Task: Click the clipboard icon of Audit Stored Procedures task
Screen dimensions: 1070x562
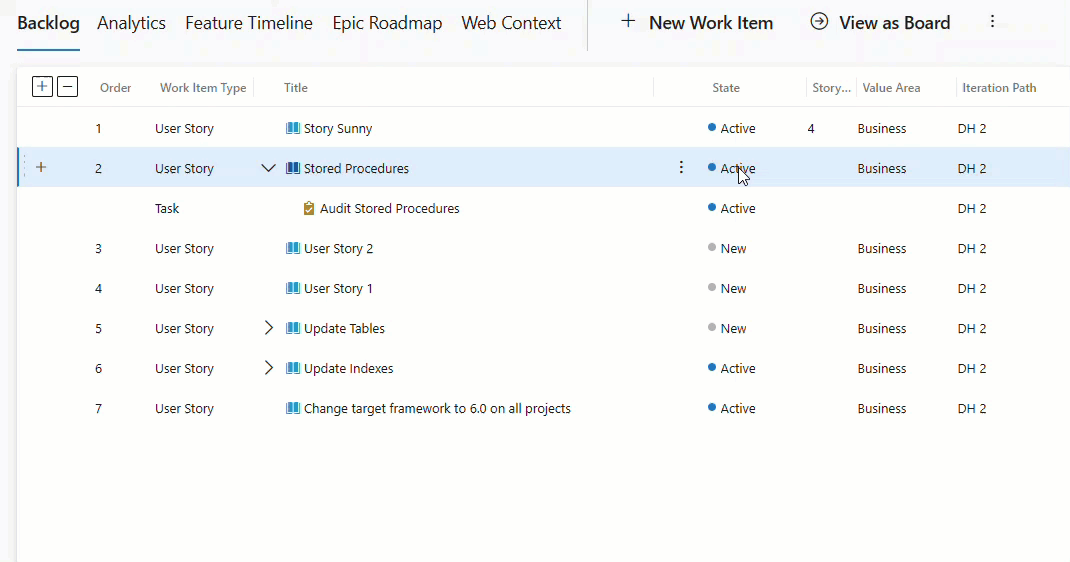Action: click(308, 208)
